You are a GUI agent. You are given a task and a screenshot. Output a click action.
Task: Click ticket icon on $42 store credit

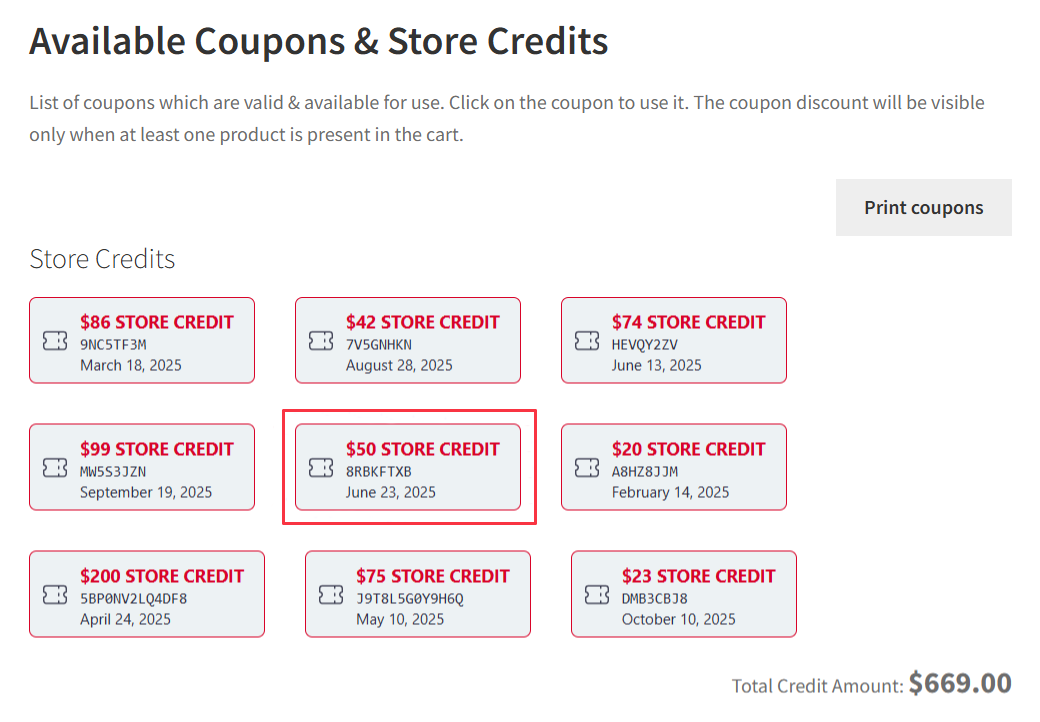321,341
